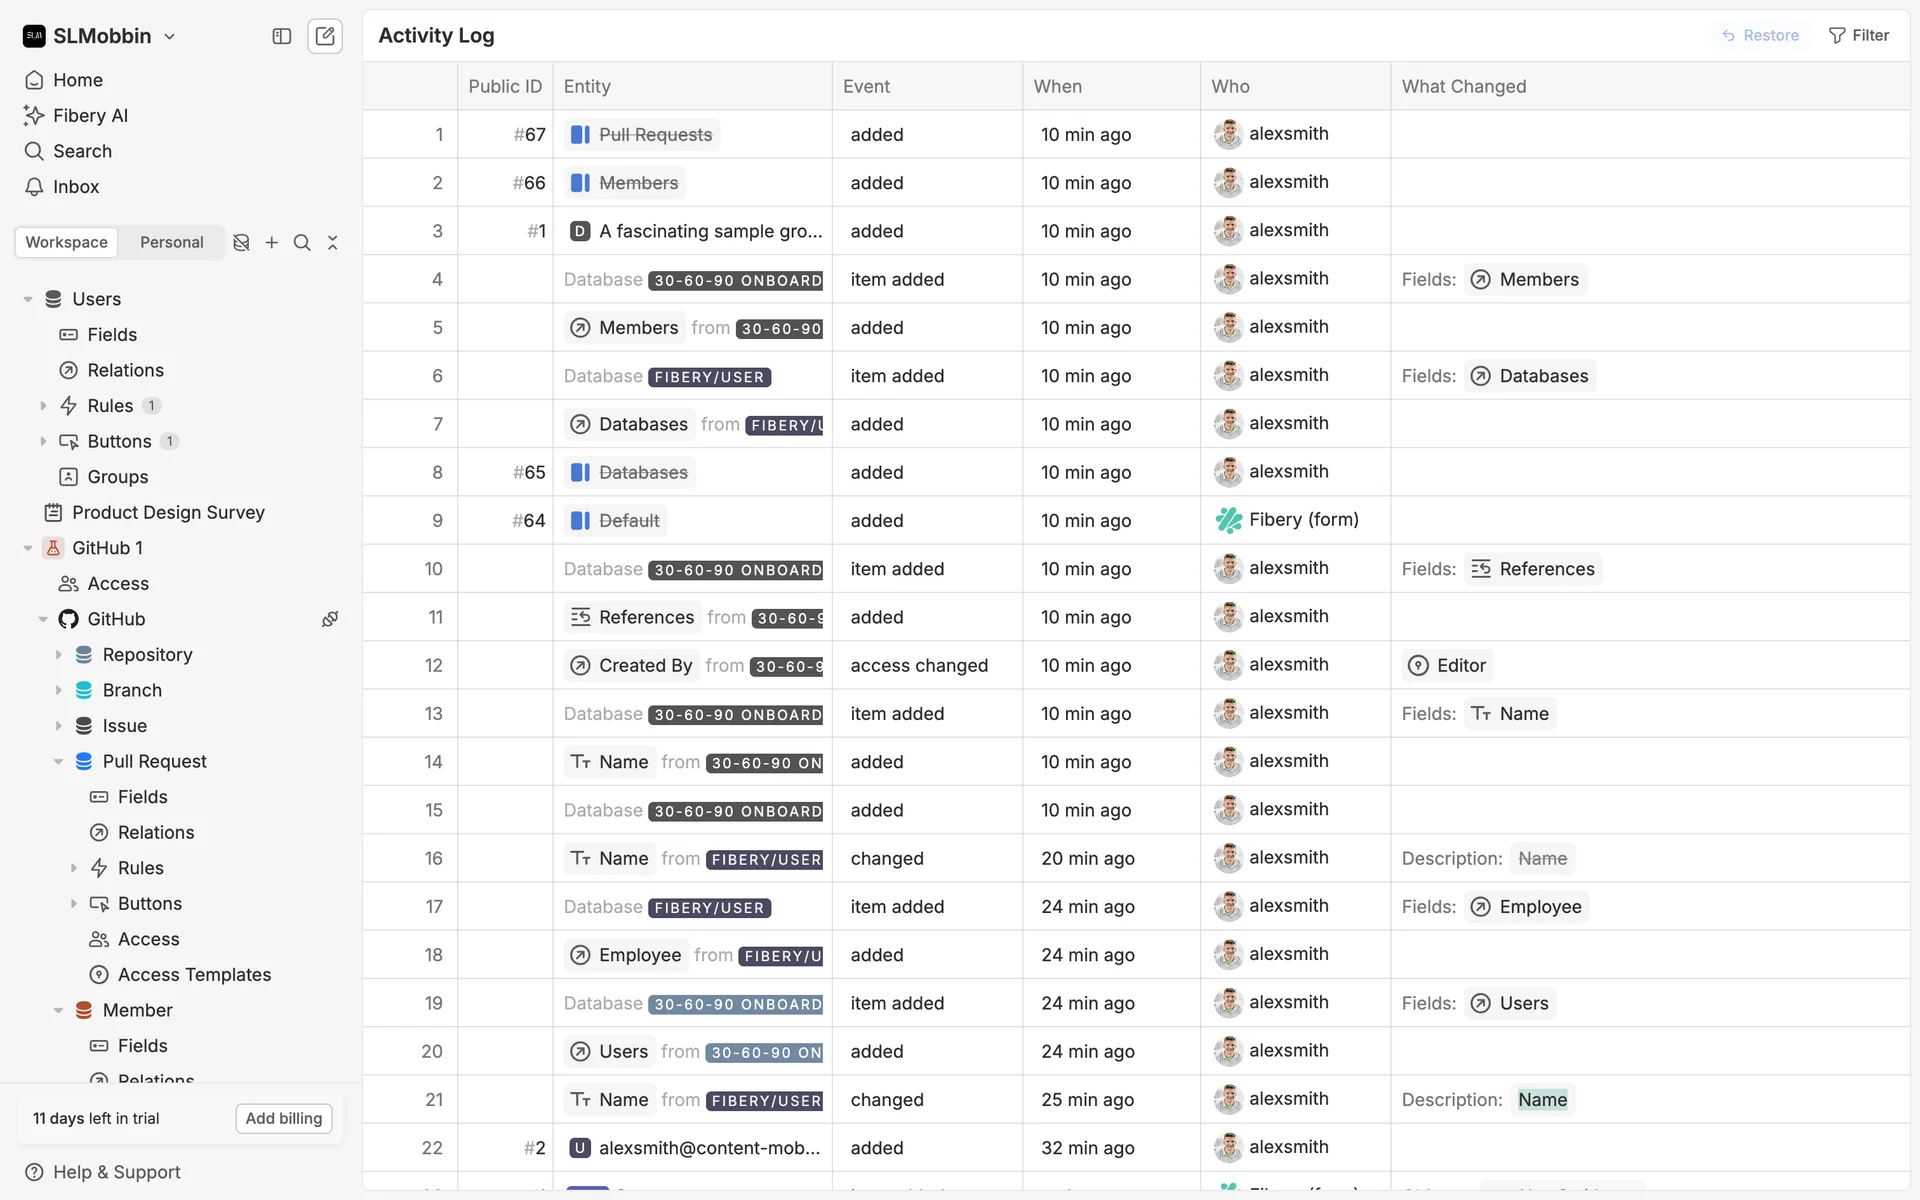
Task: Click the new entity compose icon
Action: point(325,36)
